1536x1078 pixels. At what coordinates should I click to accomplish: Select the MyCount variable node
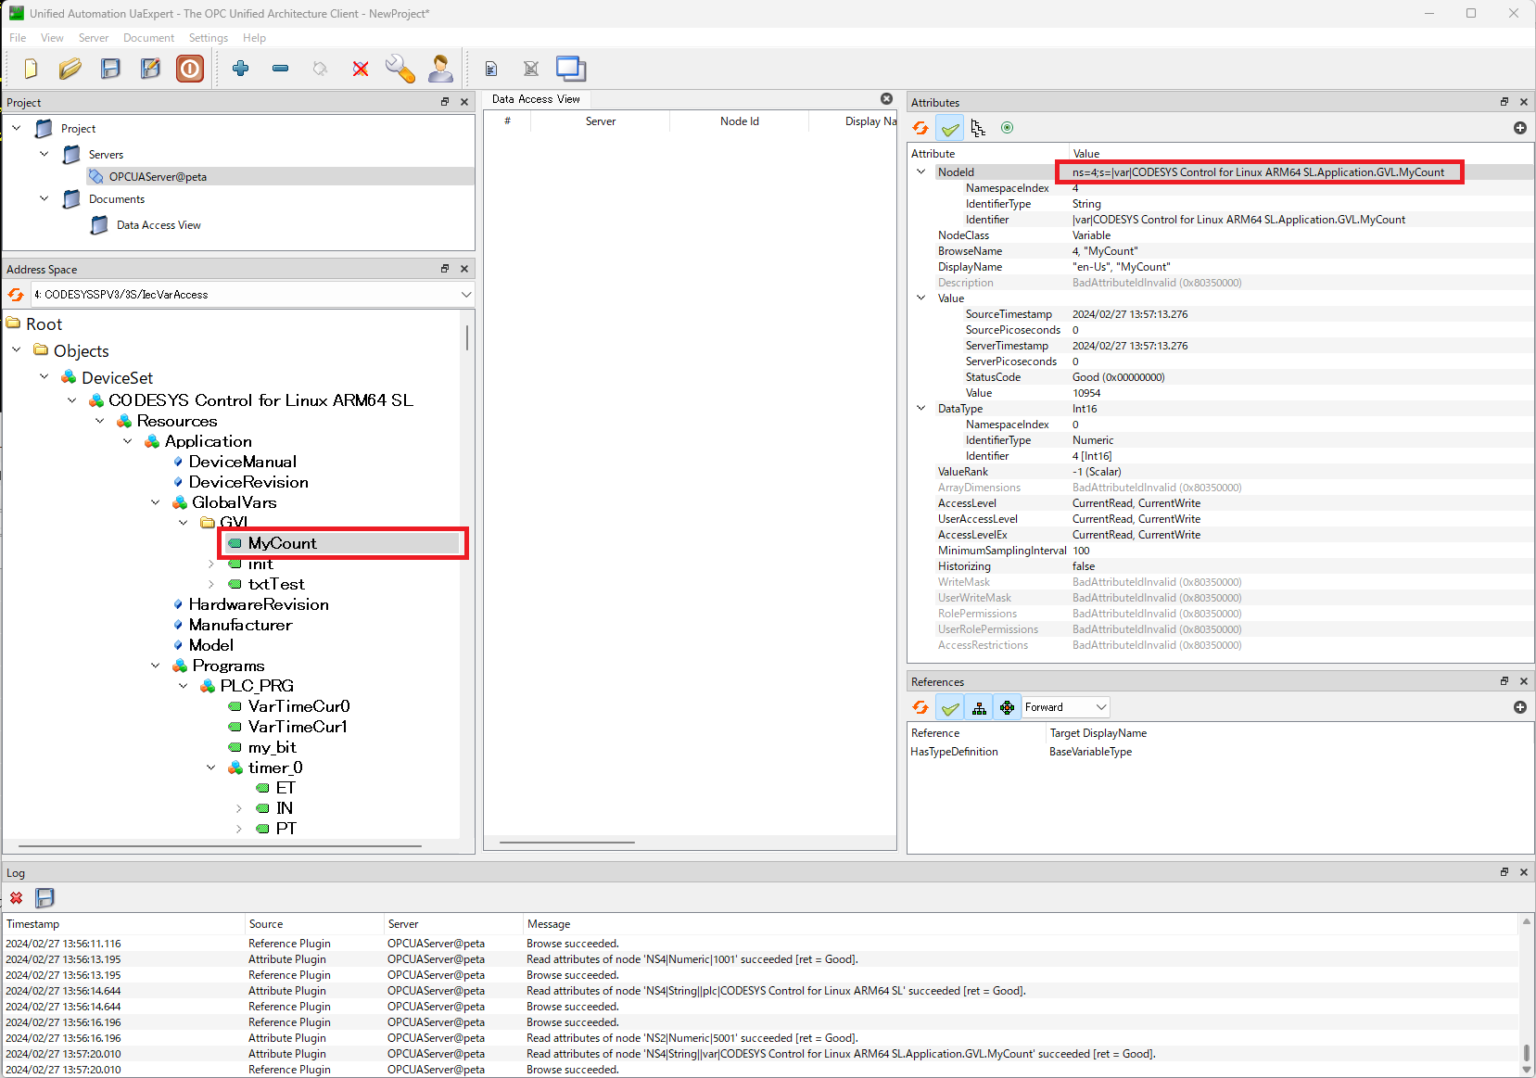click(281, 543)
